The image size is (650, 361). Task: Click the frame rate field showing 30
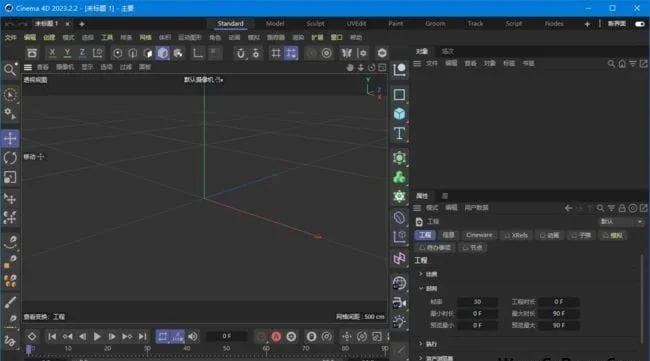coord(478,302)
